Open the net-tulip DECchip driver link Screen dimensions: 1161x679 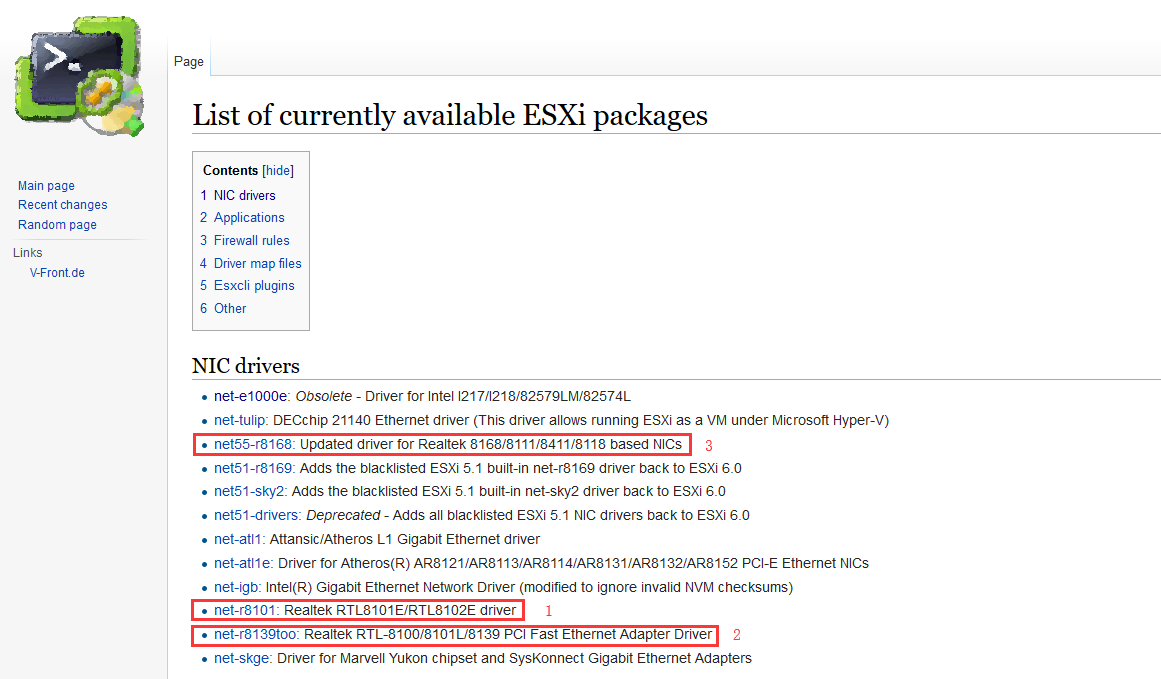click(240, 420)
